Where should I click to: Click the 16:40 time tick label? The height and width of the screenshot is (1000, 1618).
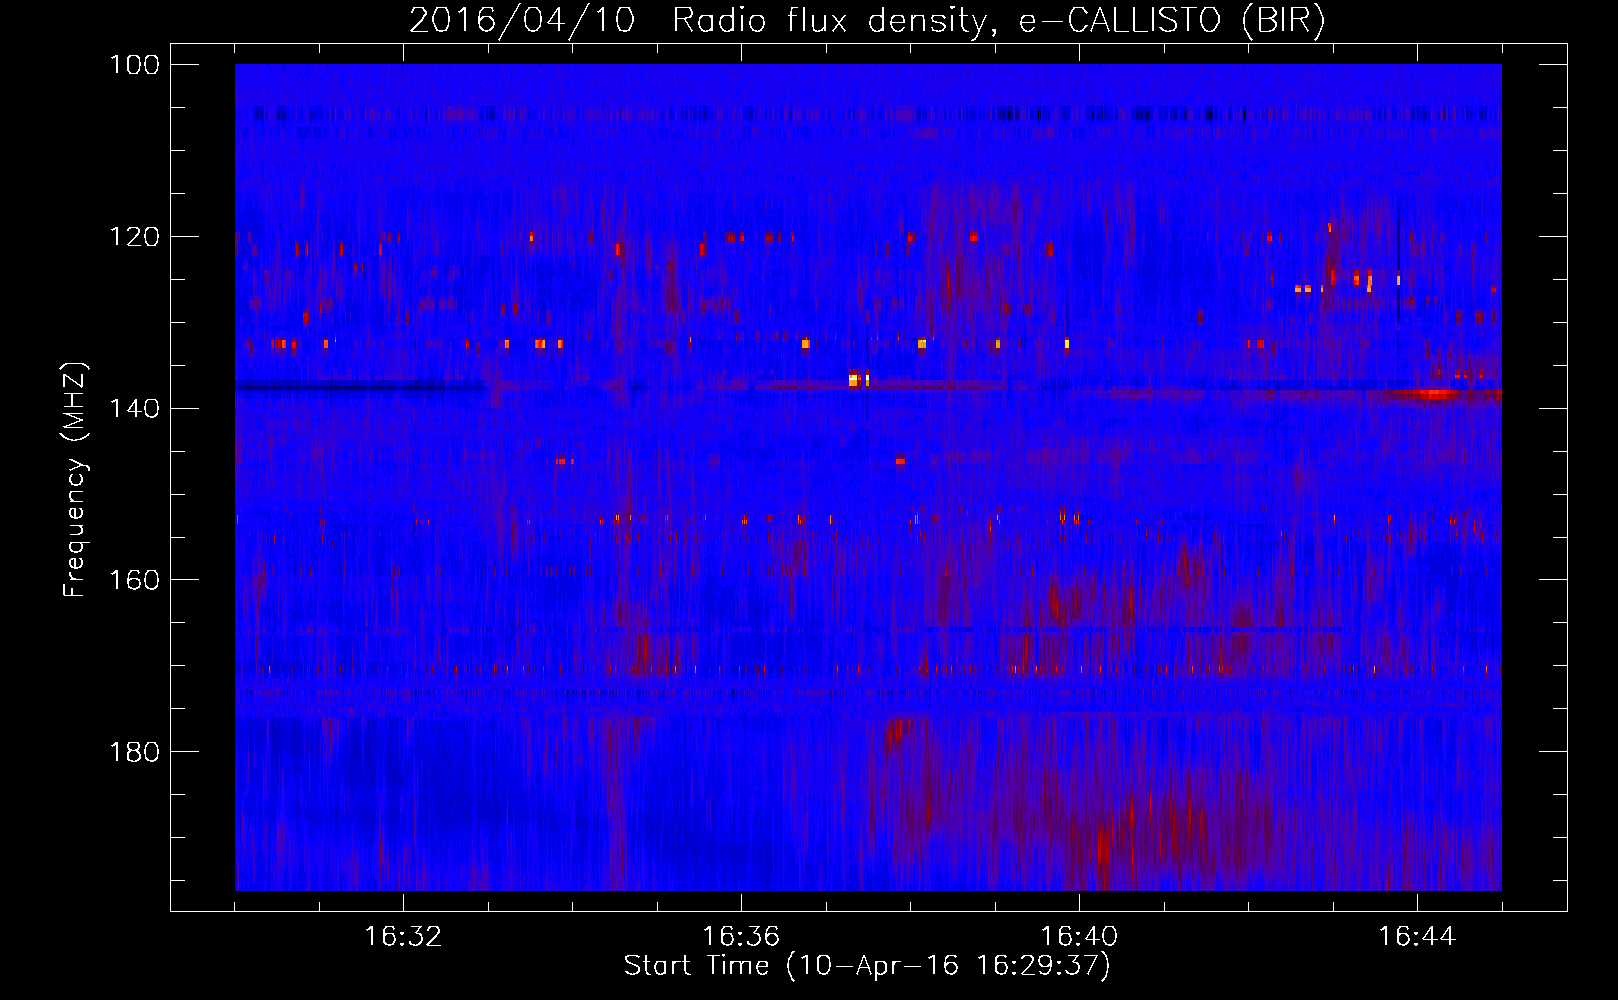1079,937
